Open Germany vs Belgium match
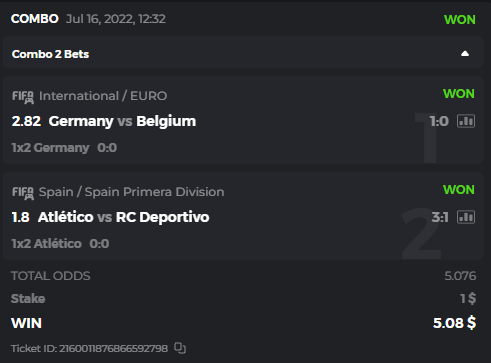 [122, 121]
